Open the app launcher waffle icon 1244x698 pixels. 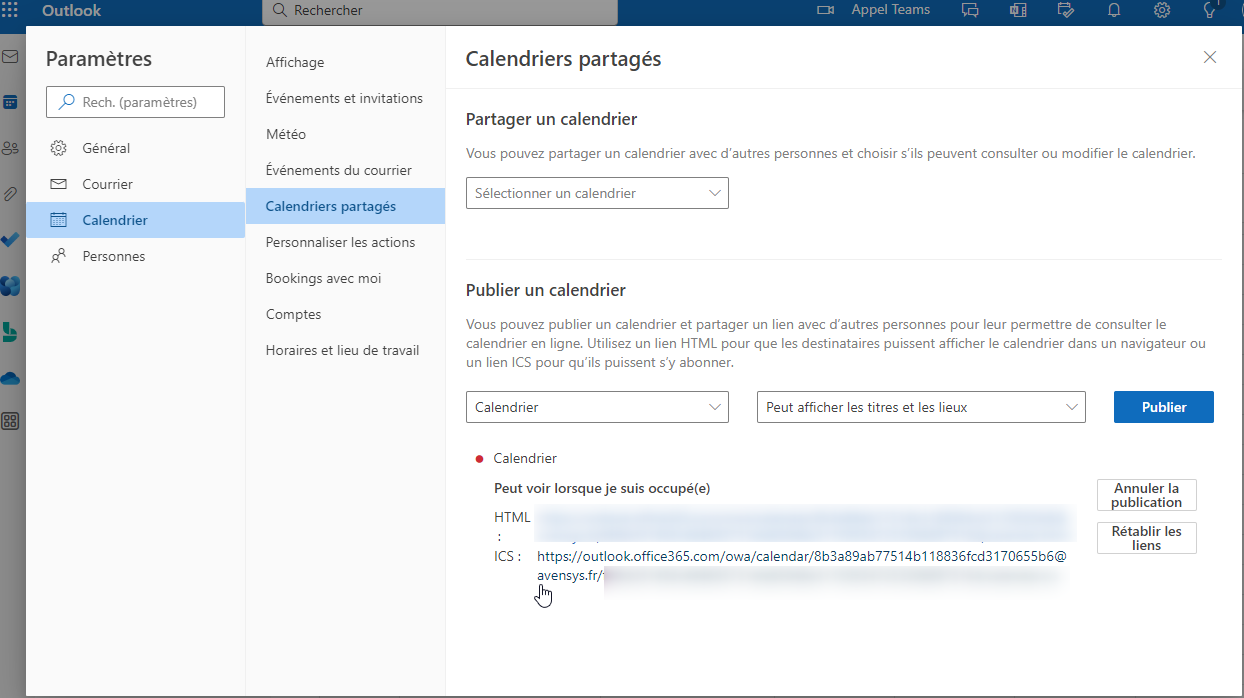(10, 10)
